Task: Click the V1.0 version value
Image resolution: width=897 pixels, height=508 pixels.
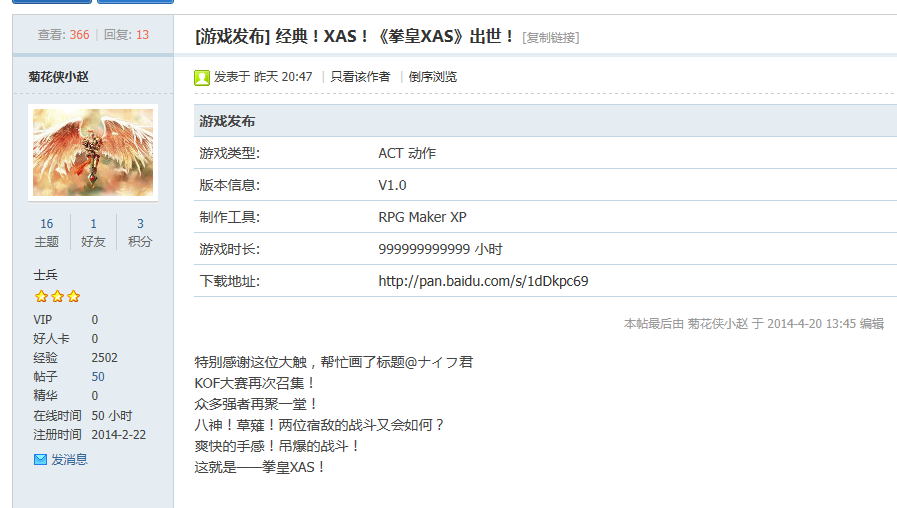Action: 392,185
